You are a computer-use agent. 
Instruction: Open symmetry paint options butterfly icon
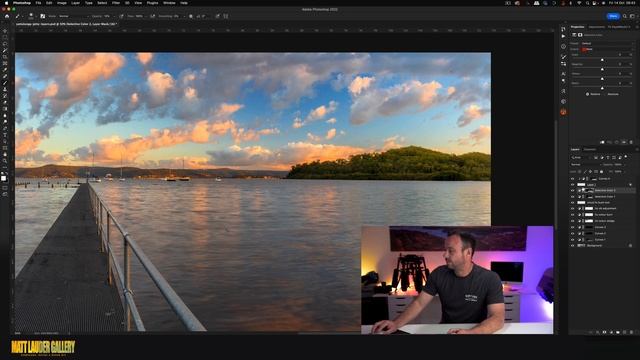[226, 16]
